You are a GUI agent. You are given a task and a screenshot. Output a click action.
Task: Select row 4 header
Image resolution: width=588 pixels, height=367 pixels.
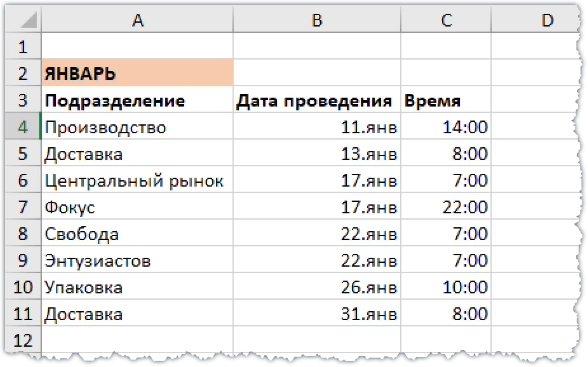pos(22,127)
